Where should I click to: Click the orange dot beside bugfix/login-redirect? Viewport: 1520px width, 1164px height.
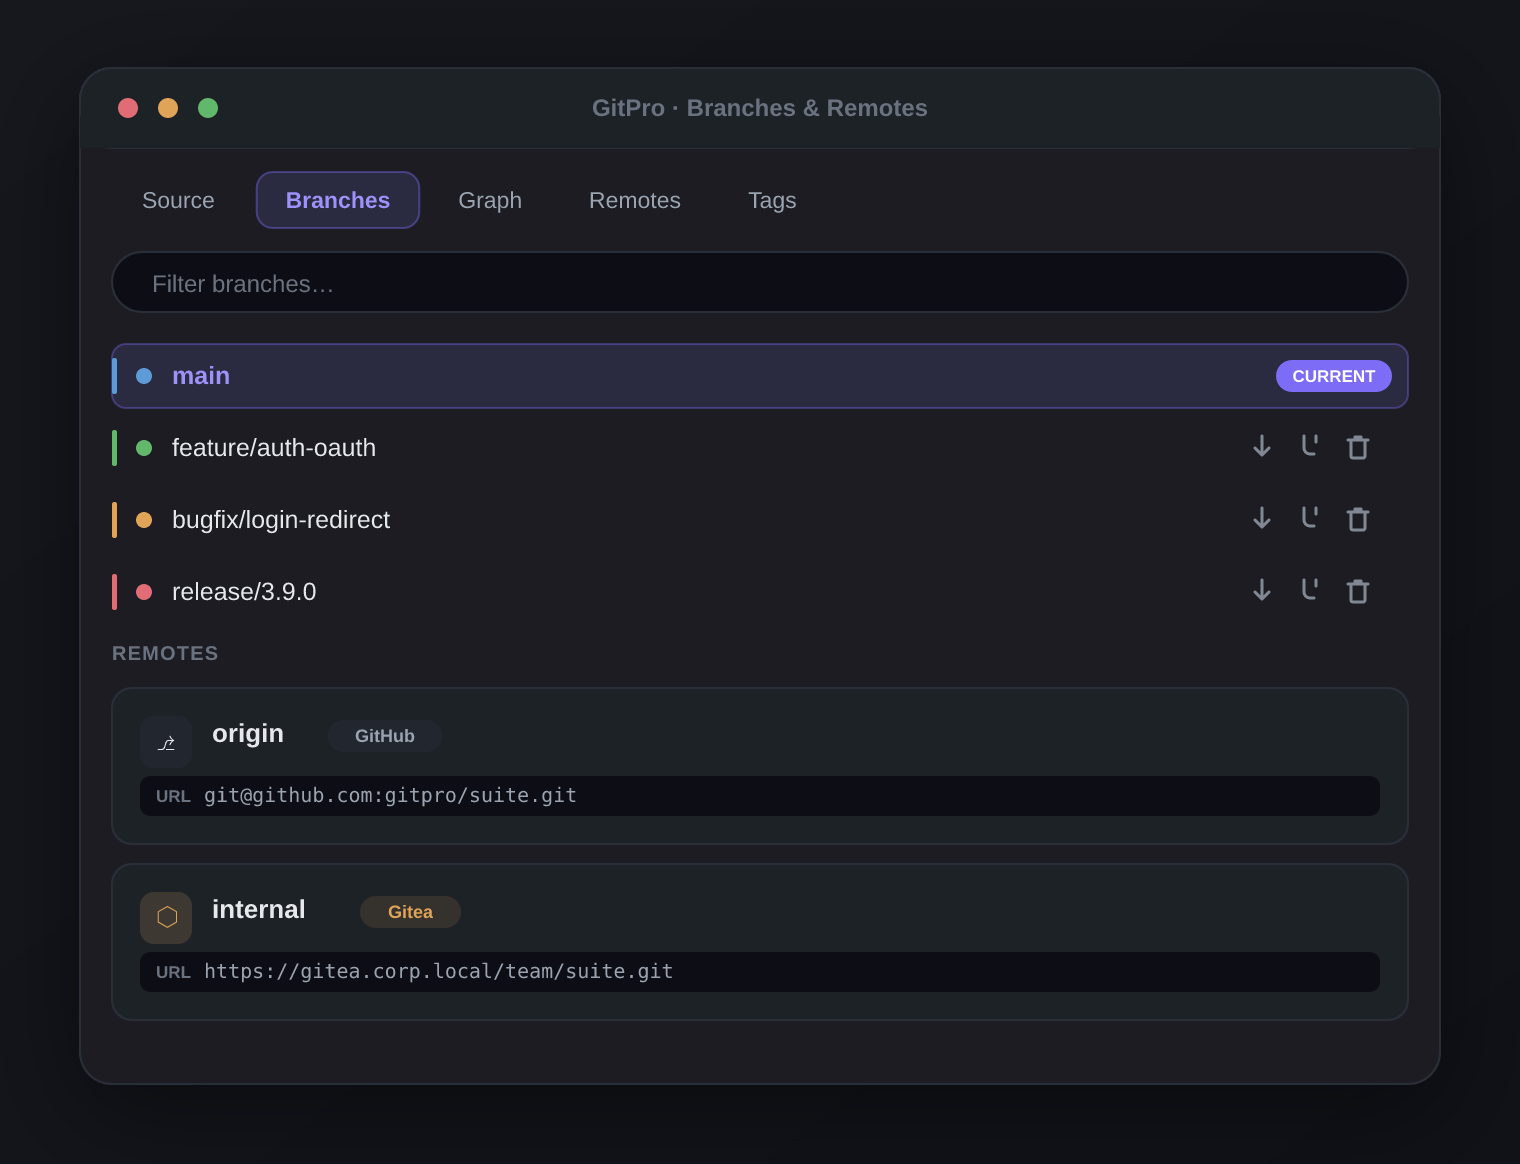(x=144, y=520)
